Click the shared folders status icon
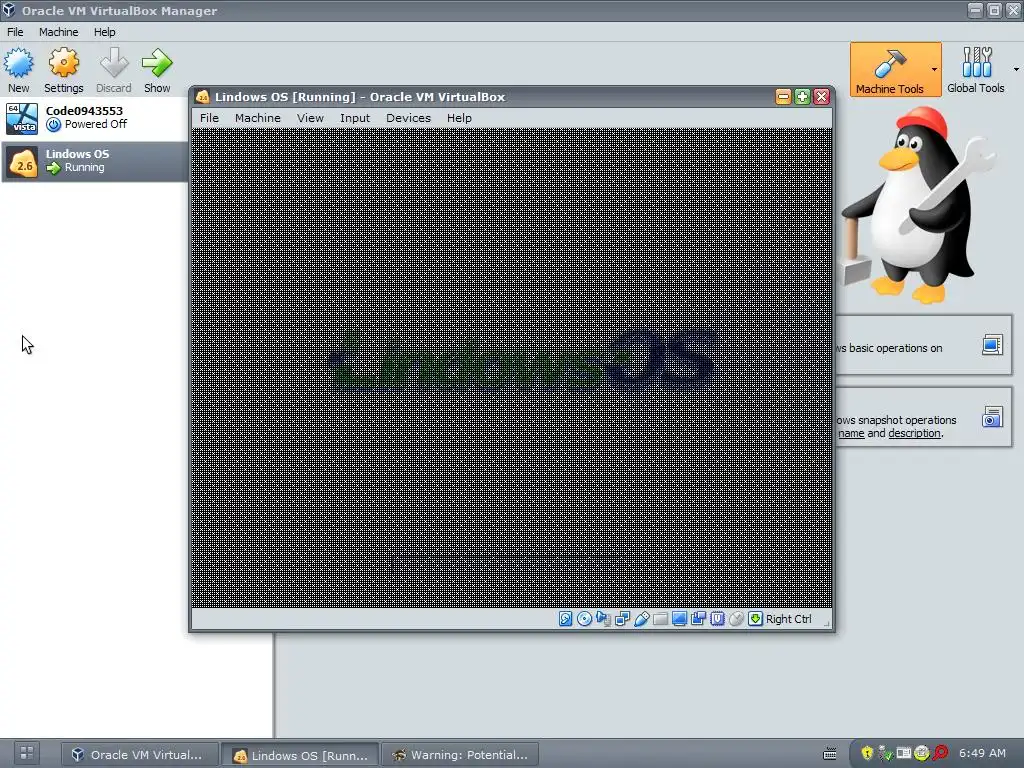This screenshot has width=1024, height=768. coord(660,618)
